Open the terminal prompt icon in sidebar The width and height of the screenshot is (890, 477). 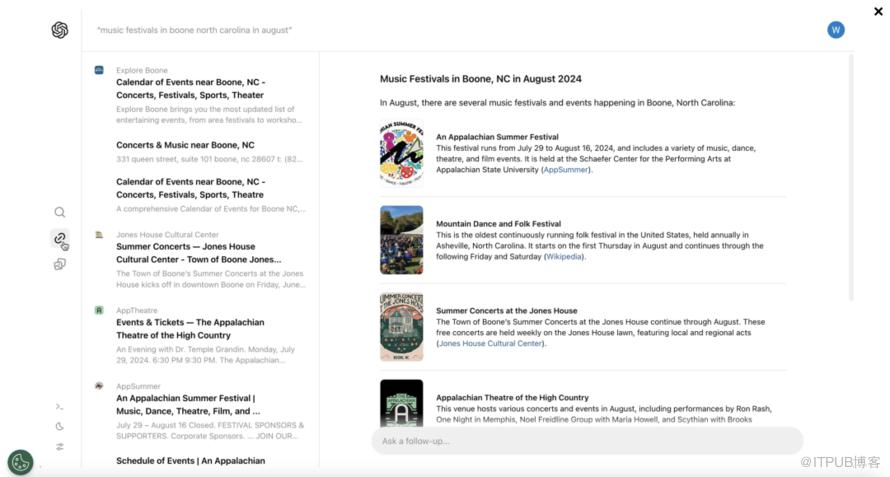click(60, 407)
